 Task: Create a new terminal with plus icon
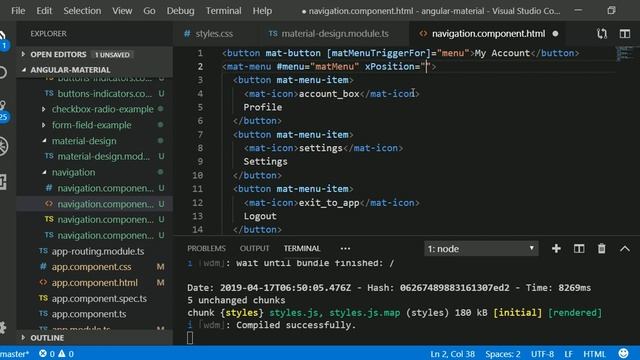[556, 249]
